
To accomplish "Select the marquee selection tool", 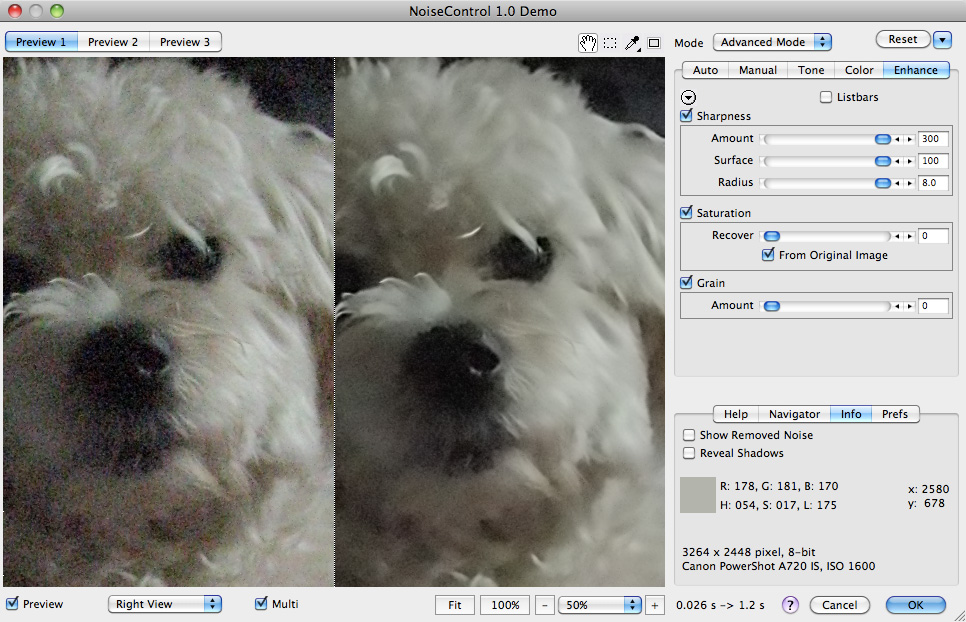I will 610,43.
